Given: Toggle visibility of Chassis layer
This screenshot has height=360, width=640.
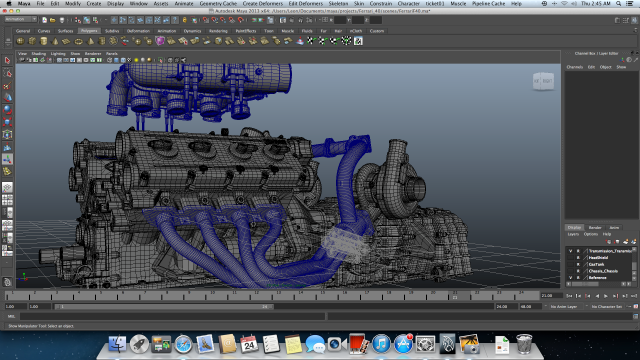Looking at the screenshot, I should 570,271.
